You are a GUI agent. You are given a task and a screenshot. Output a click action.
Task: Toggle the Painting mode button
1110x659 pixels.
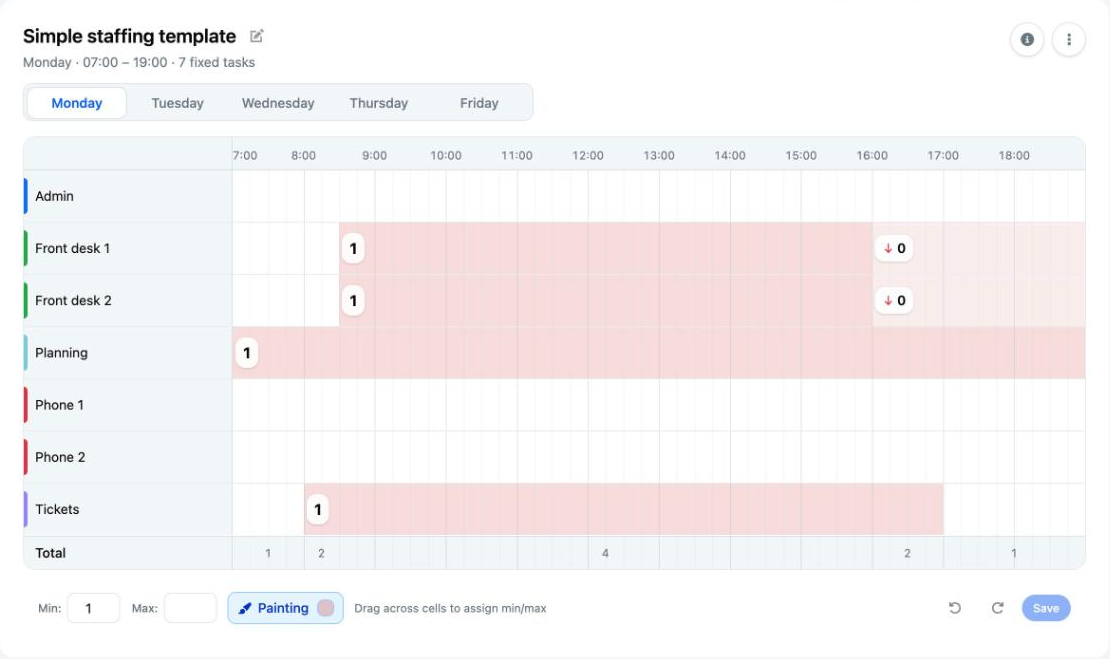[x=285, y=608]
